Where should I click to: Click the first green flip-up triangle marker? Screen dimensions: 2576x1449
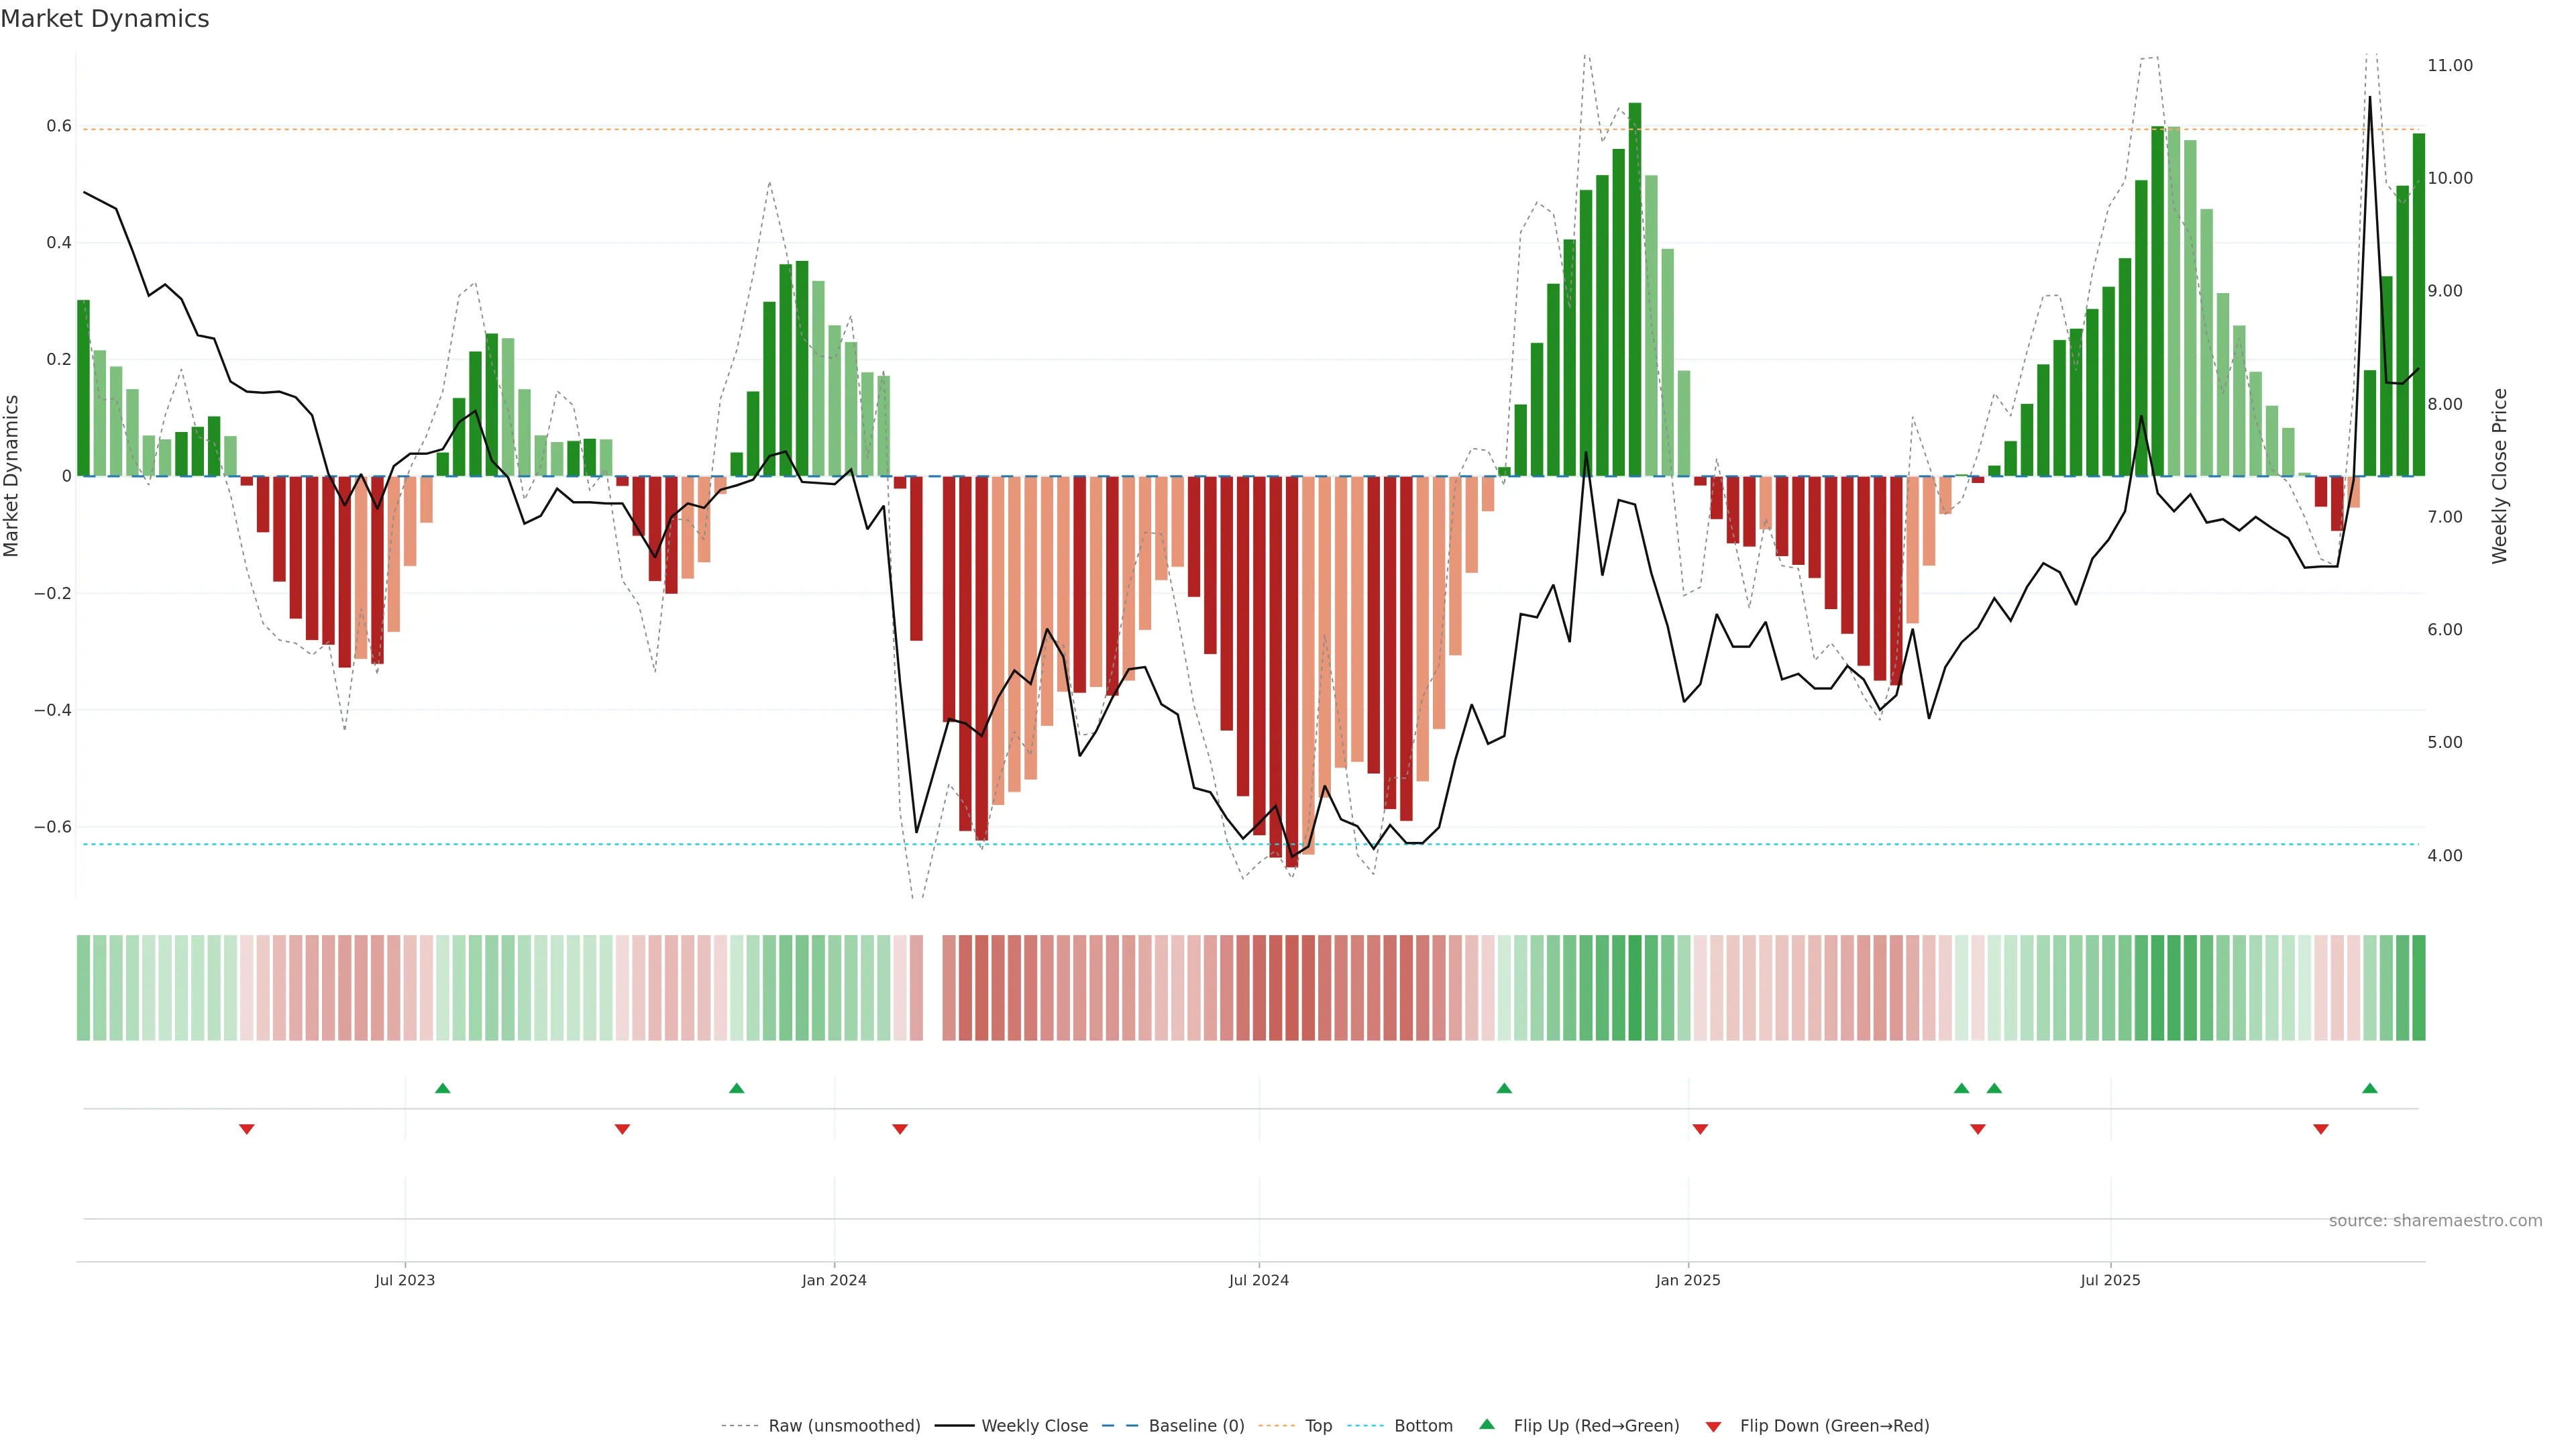pos(443,1088)
